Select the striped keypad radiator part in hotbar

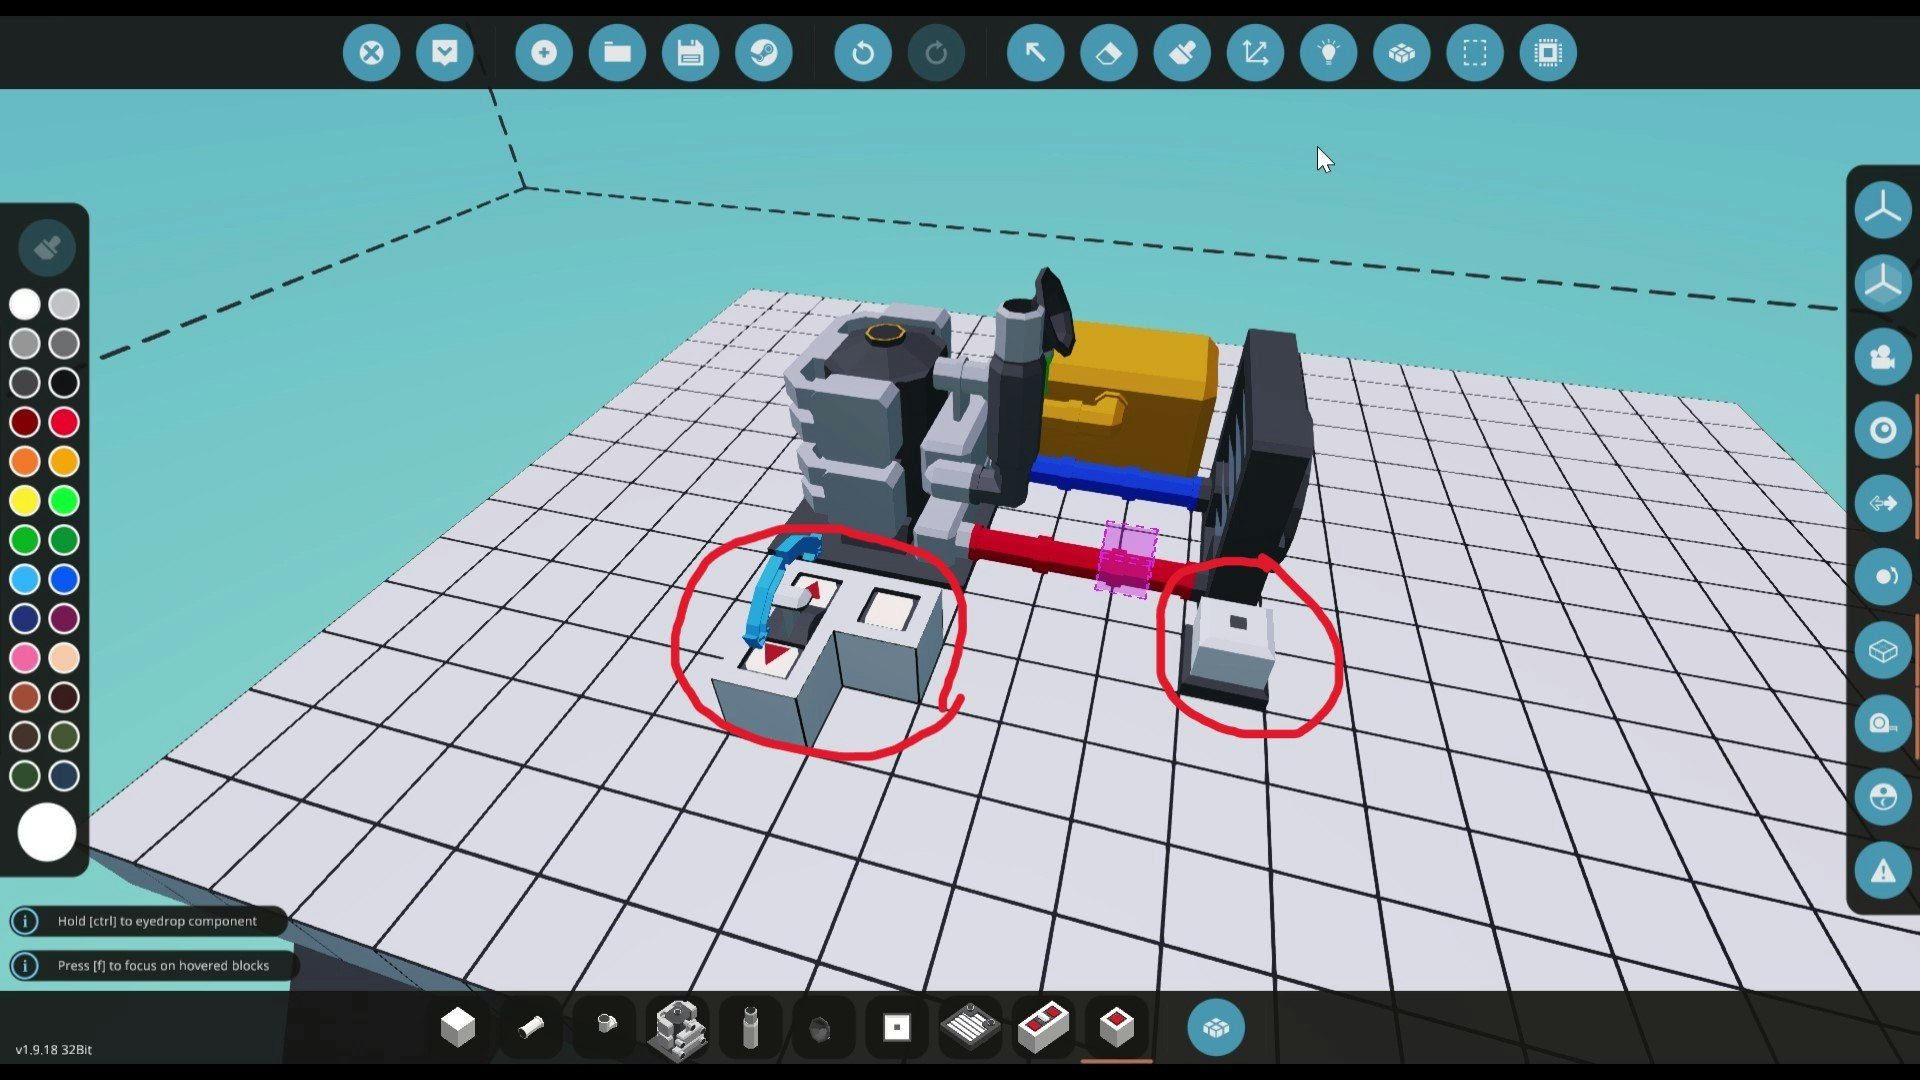(970, 1026)
